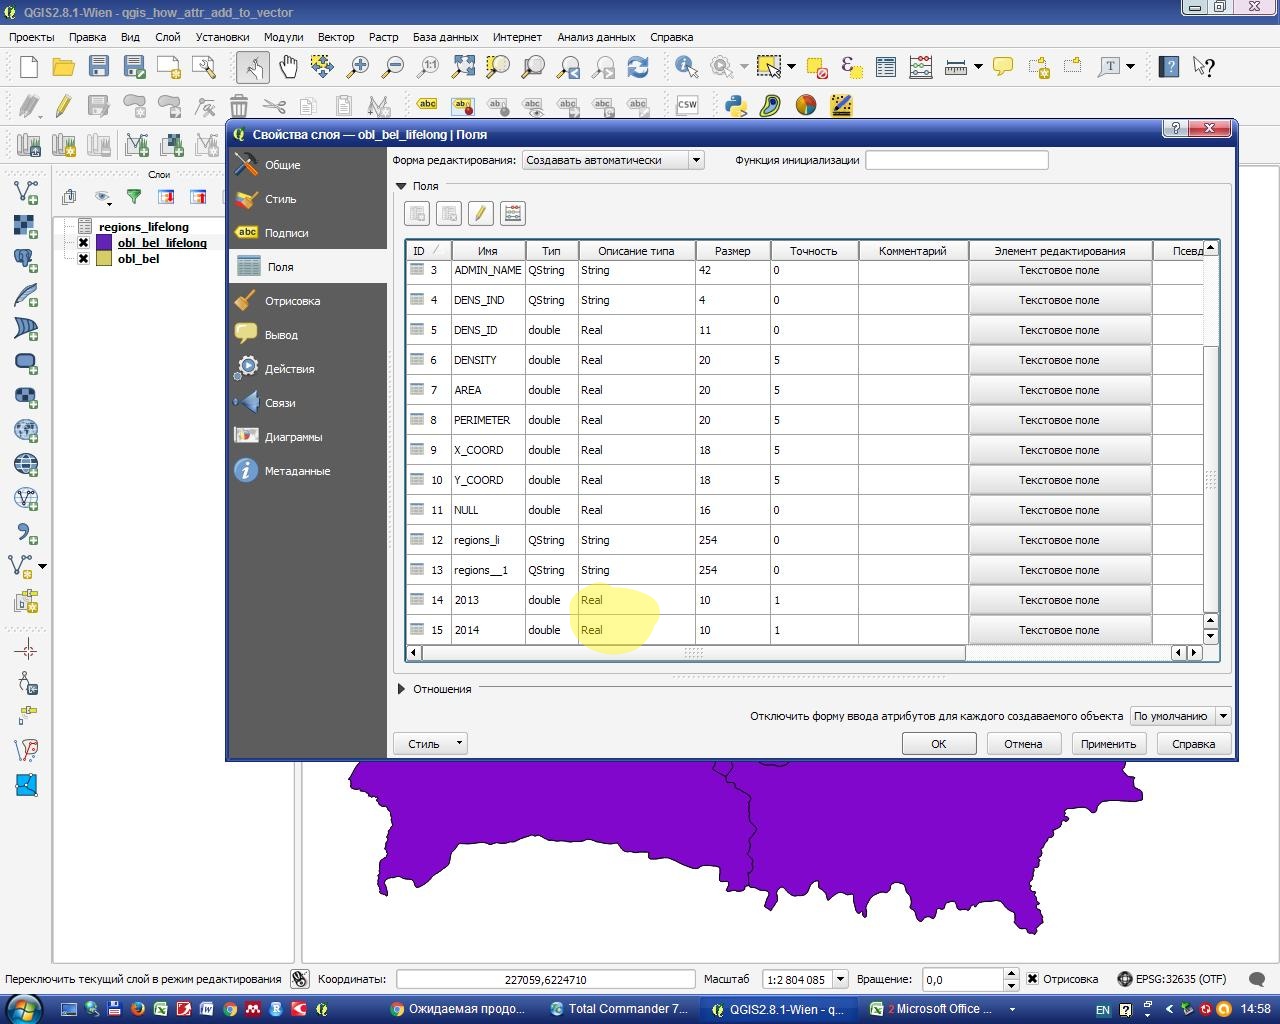Image resolution: width=1280 pixels, height=1024 pixels.
Task: Click the toggle editing pencil in Fields dialog
Action: pos(480,213)
